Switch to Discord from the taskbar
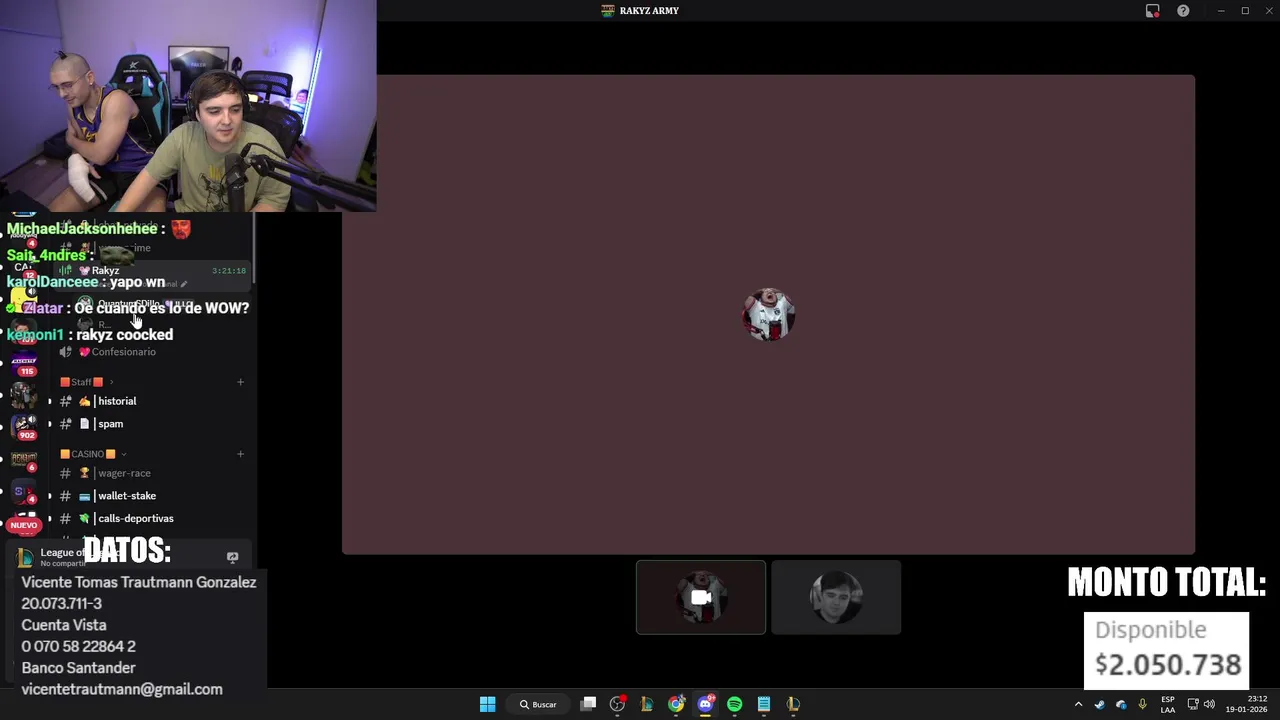 pyautogui.click(x=705, y=704)
